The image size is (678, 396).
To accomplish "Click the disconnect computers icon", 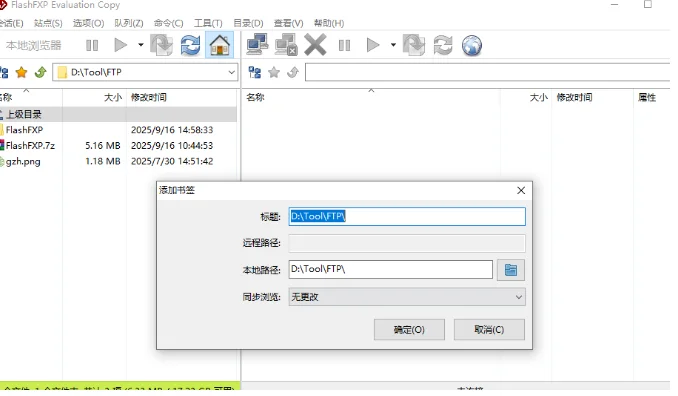I will click(x=286, y=45).
